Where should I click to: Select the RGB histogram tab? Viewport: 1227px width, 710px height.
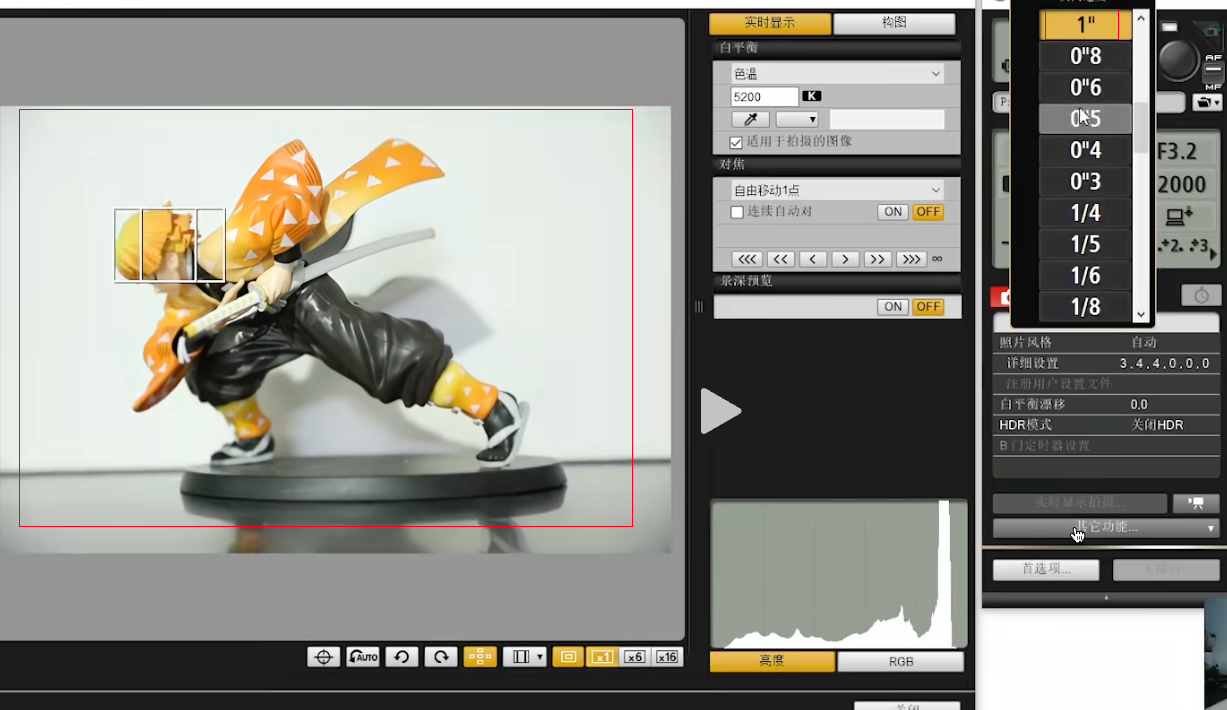coord(901,661)
